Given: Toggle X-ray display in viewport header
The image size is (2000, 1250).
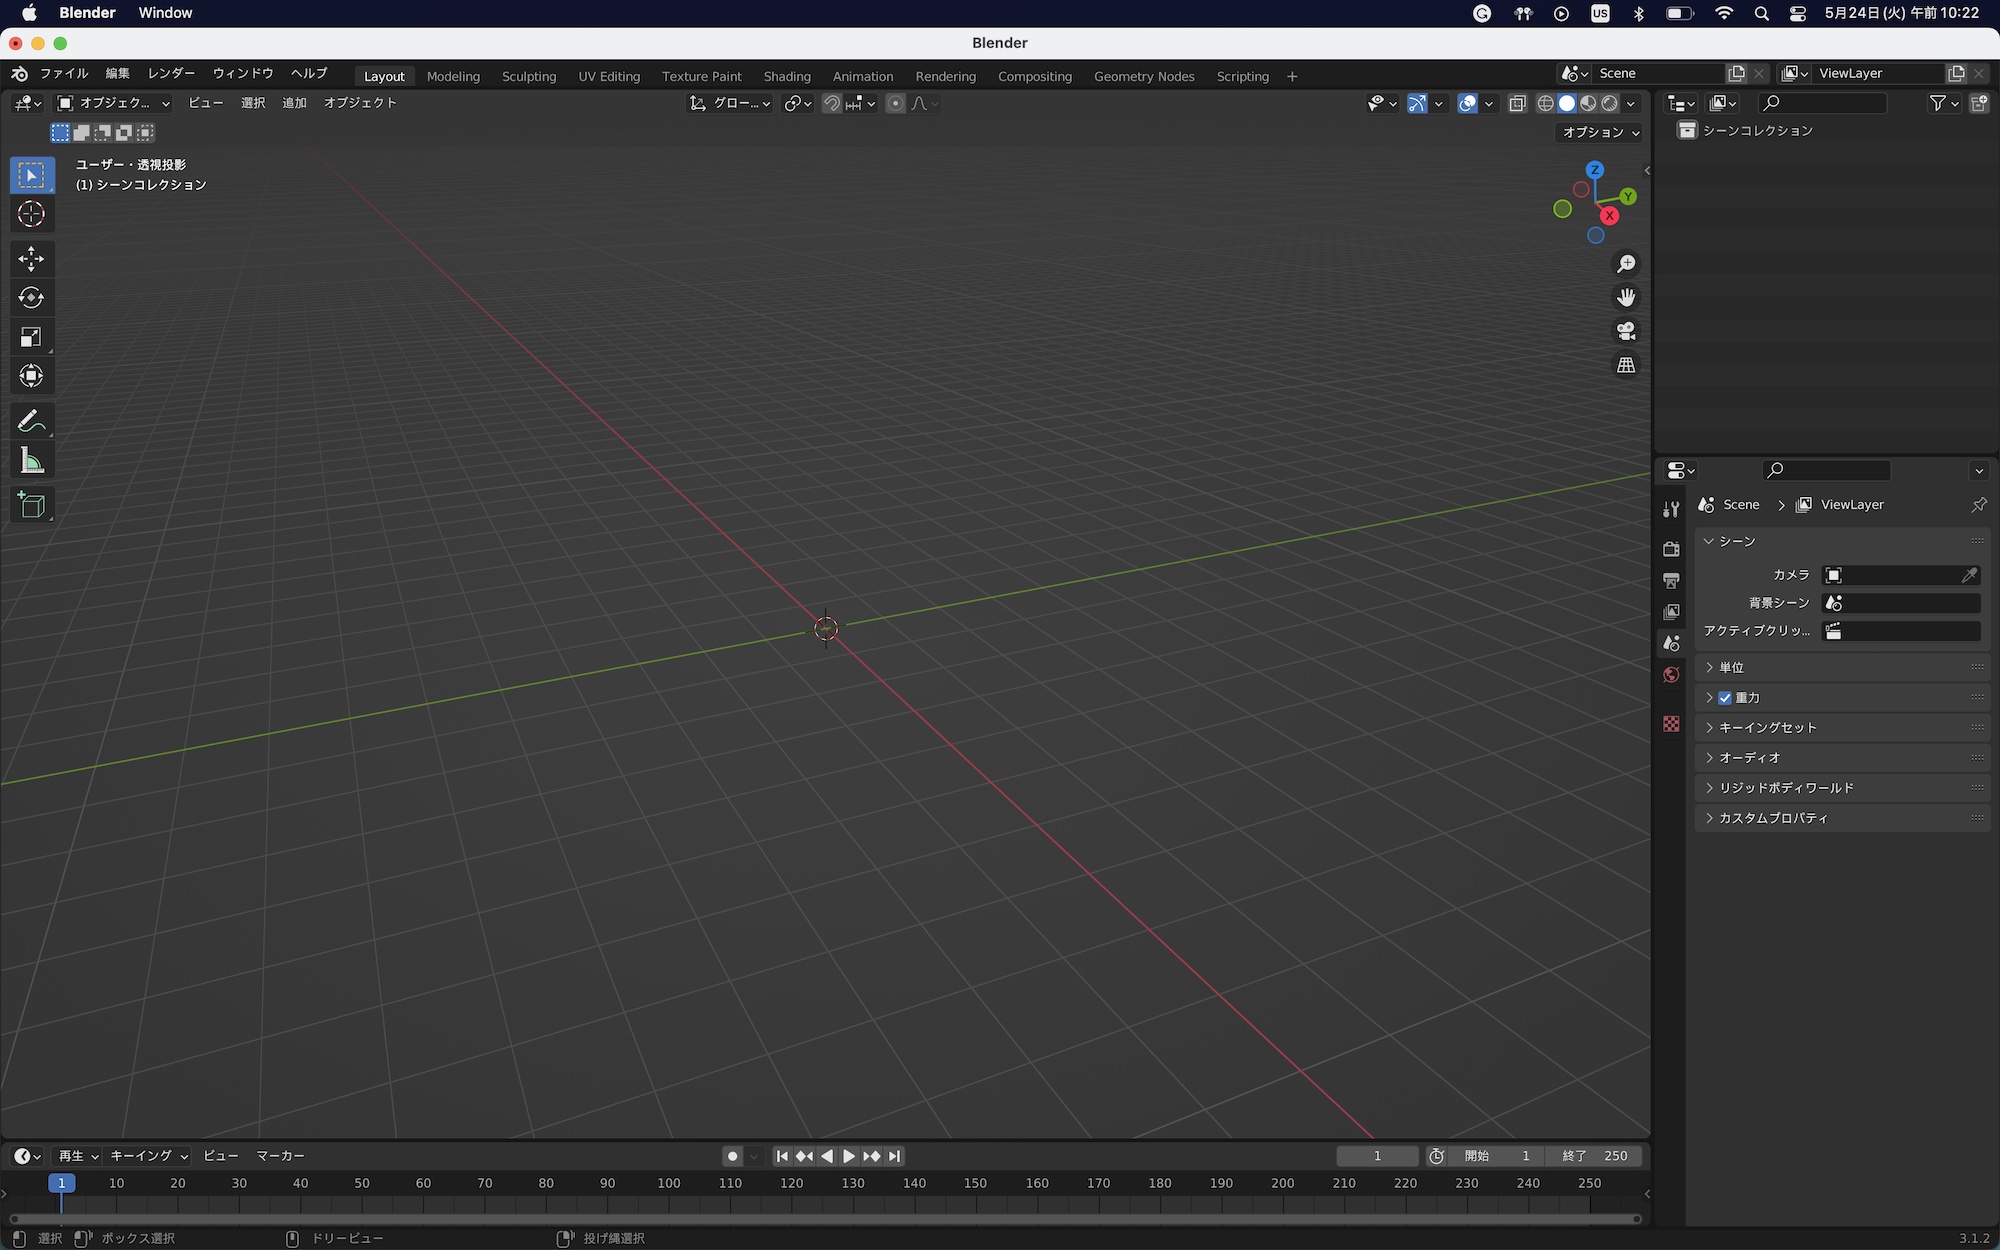Looking at the screenshot, I should tap(1517, 103).
